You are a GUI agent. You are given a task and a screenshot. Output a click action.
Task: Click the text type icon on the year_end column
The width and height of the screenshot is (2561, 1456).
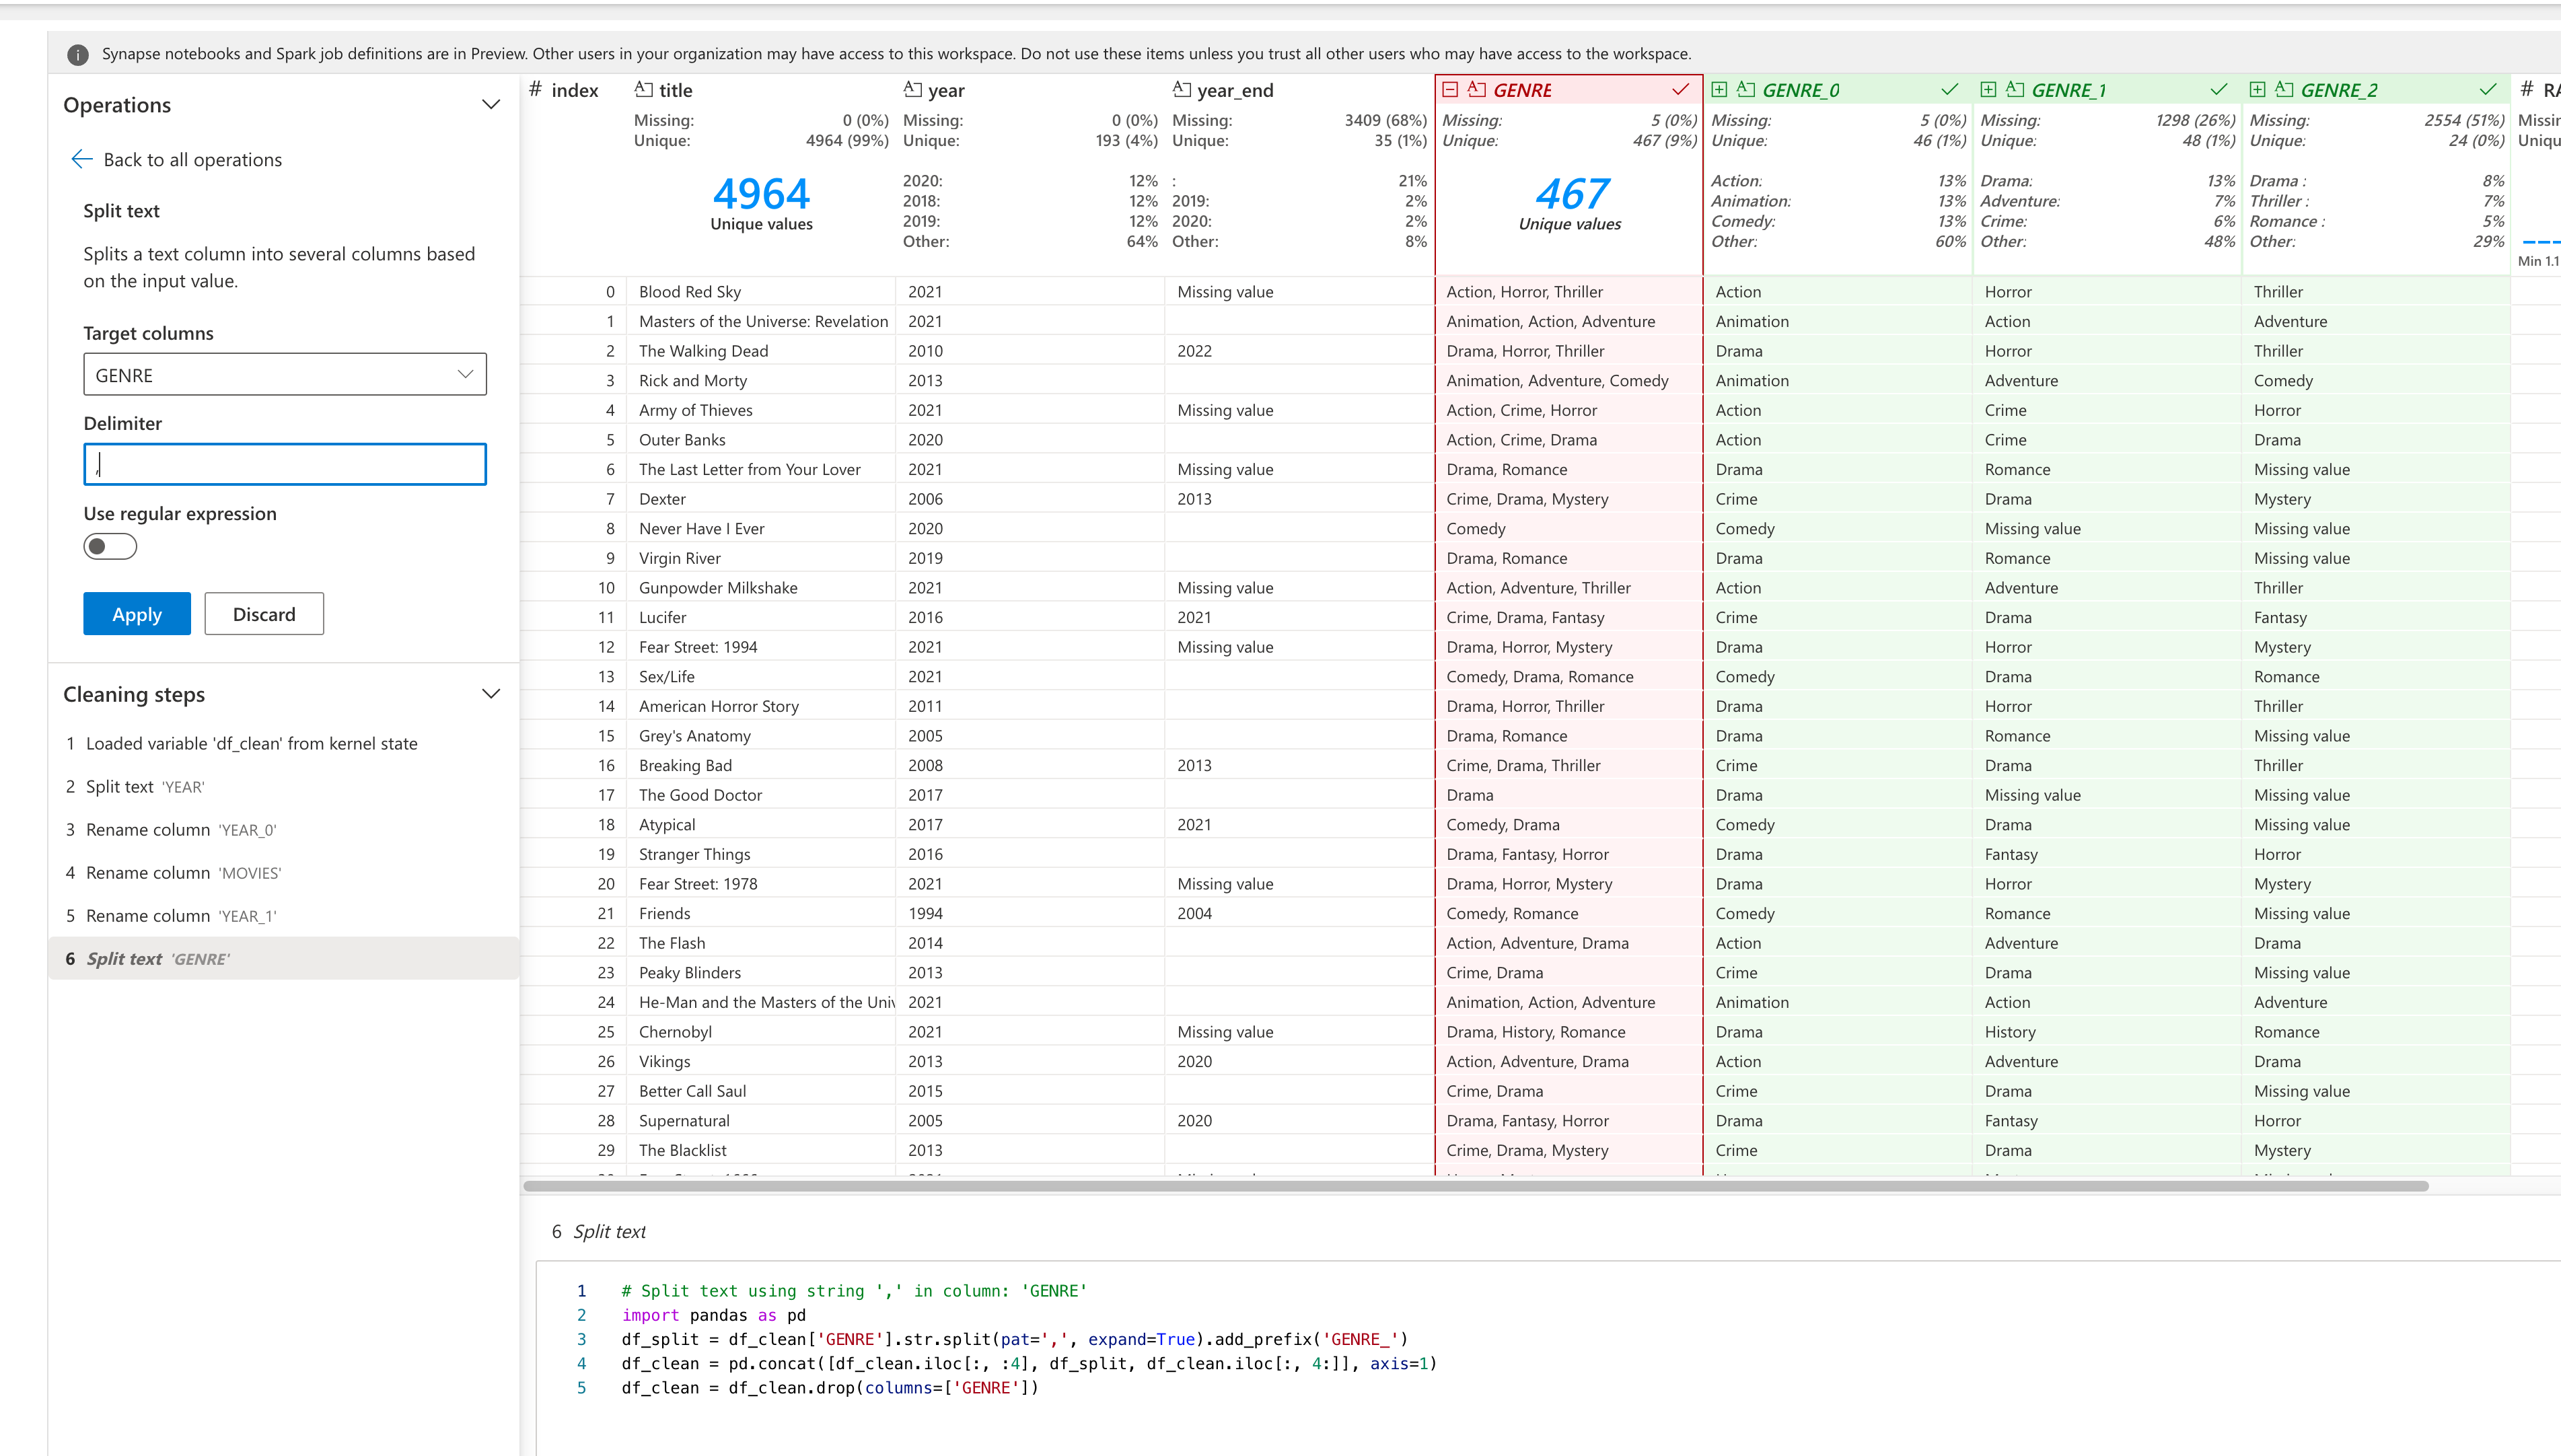[x=1182, y=90]
